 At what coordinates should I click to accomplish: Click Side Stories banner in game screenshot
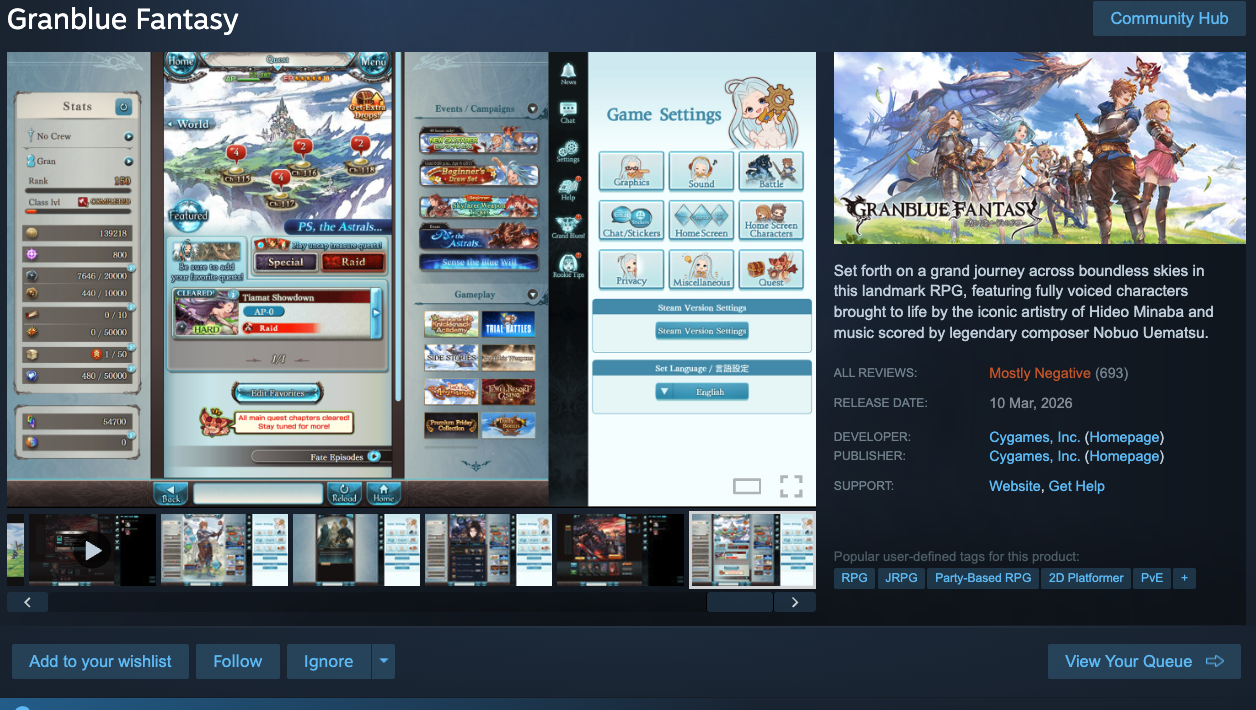tap(450, 358)
